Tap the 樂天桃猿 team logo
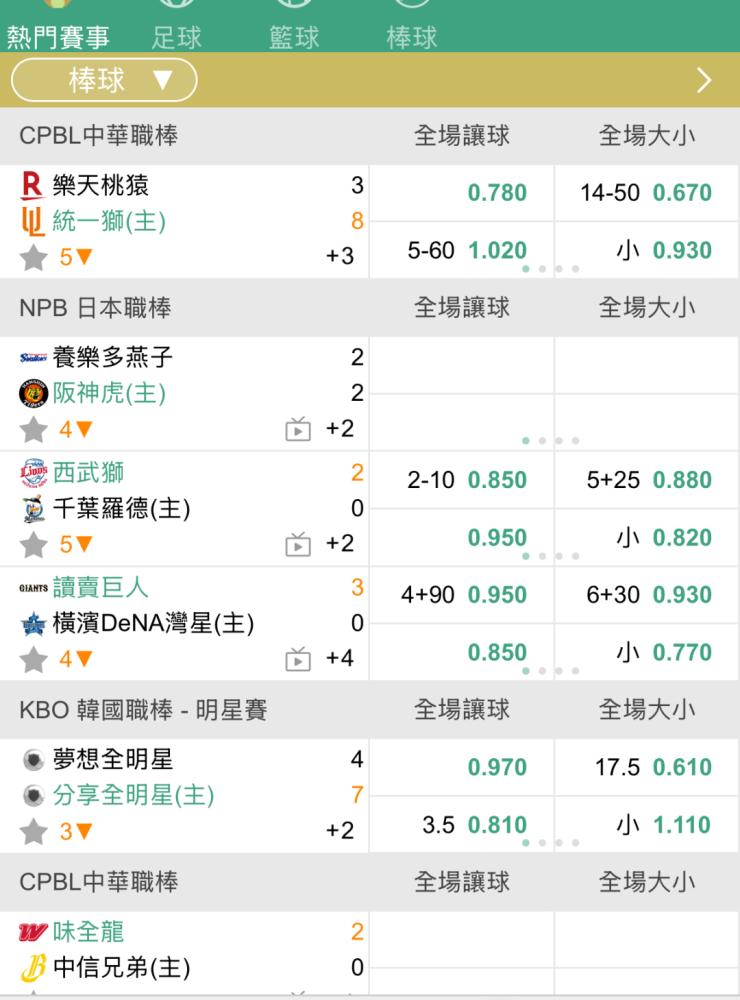The width and height of the screenshot is (740, 1000). (x=32, y=185)
